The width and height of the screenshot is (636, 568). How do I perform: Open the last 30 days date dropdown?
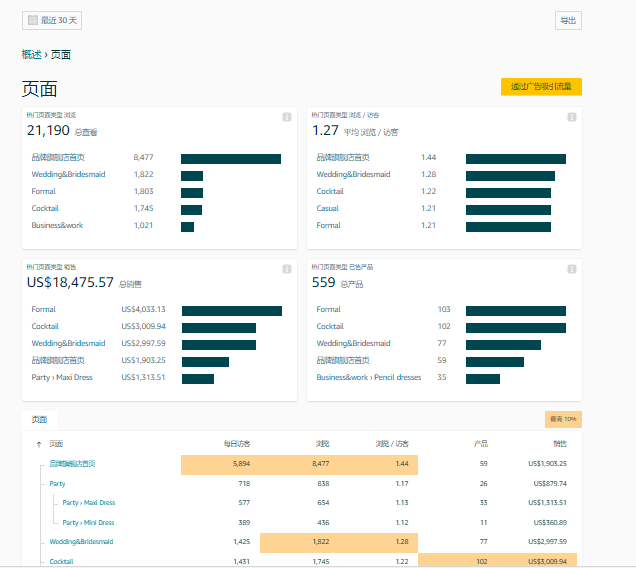coord(52,20)
